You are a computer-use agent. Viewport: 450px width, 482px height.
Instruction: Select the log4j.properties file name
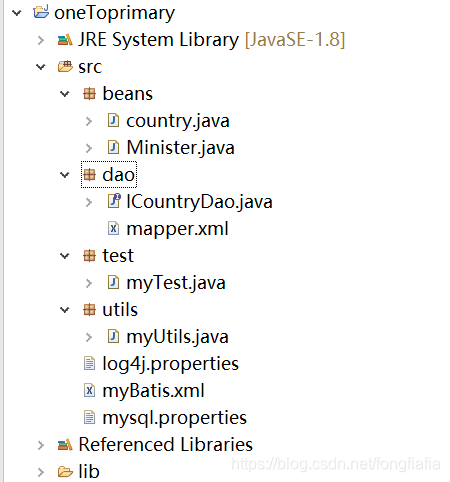[171, 364]
